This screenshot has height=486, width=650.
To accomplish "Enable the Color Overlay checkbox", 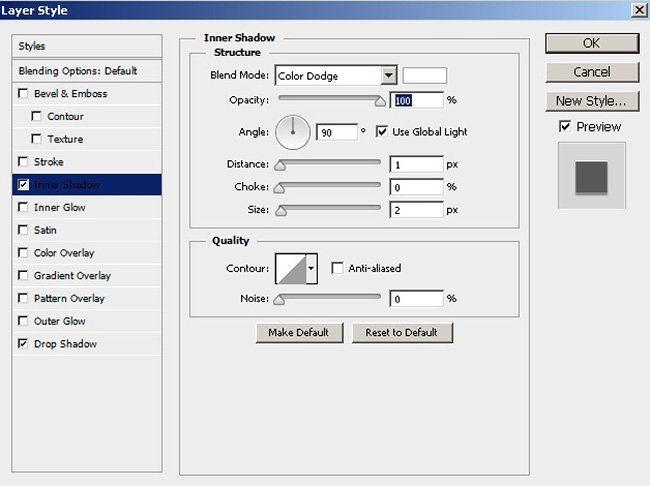I will click(23, 253).
